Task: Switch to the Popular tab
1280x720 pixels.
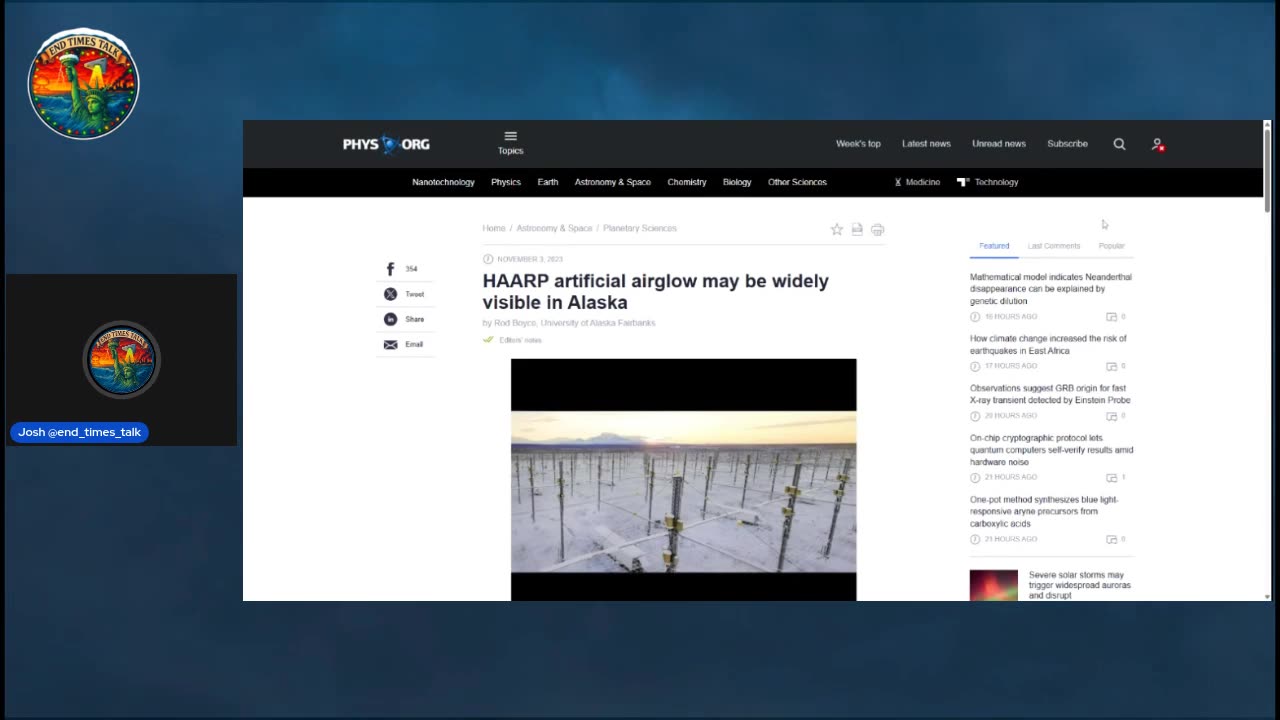Action: click(1112, 246)
